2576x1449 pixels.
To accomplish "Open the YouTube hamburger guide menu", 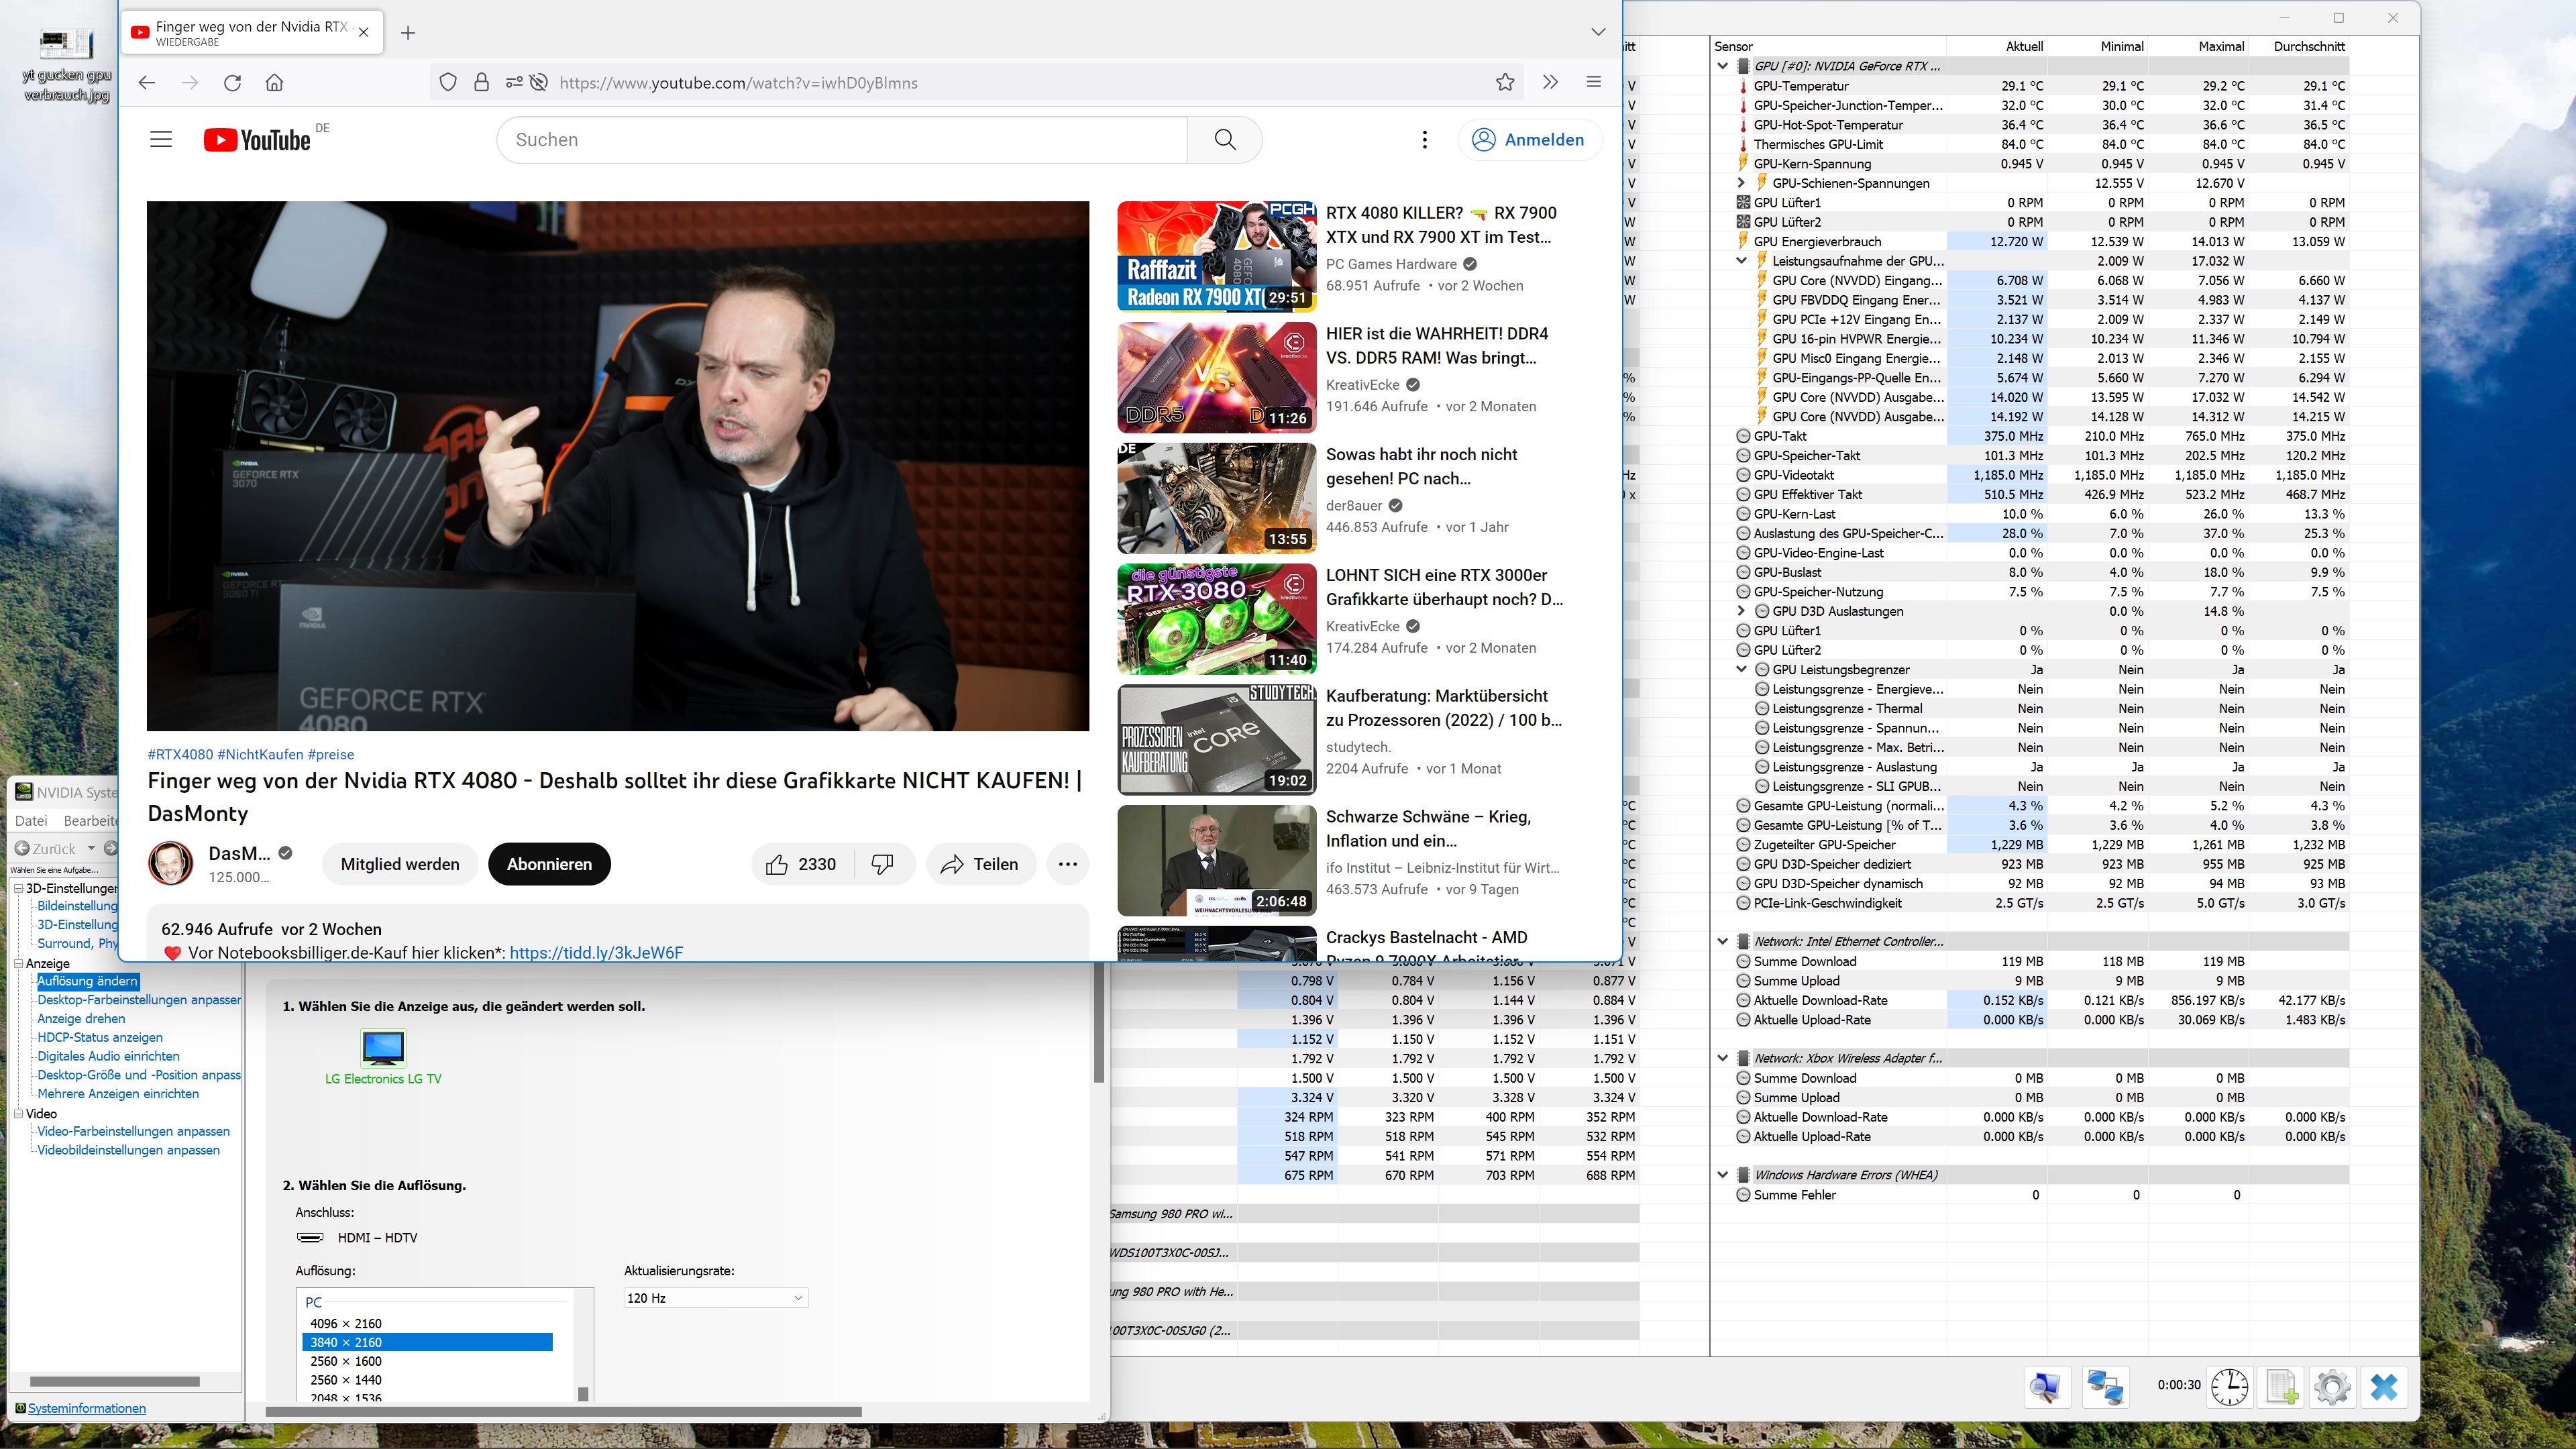I will (x=161, y=140).
